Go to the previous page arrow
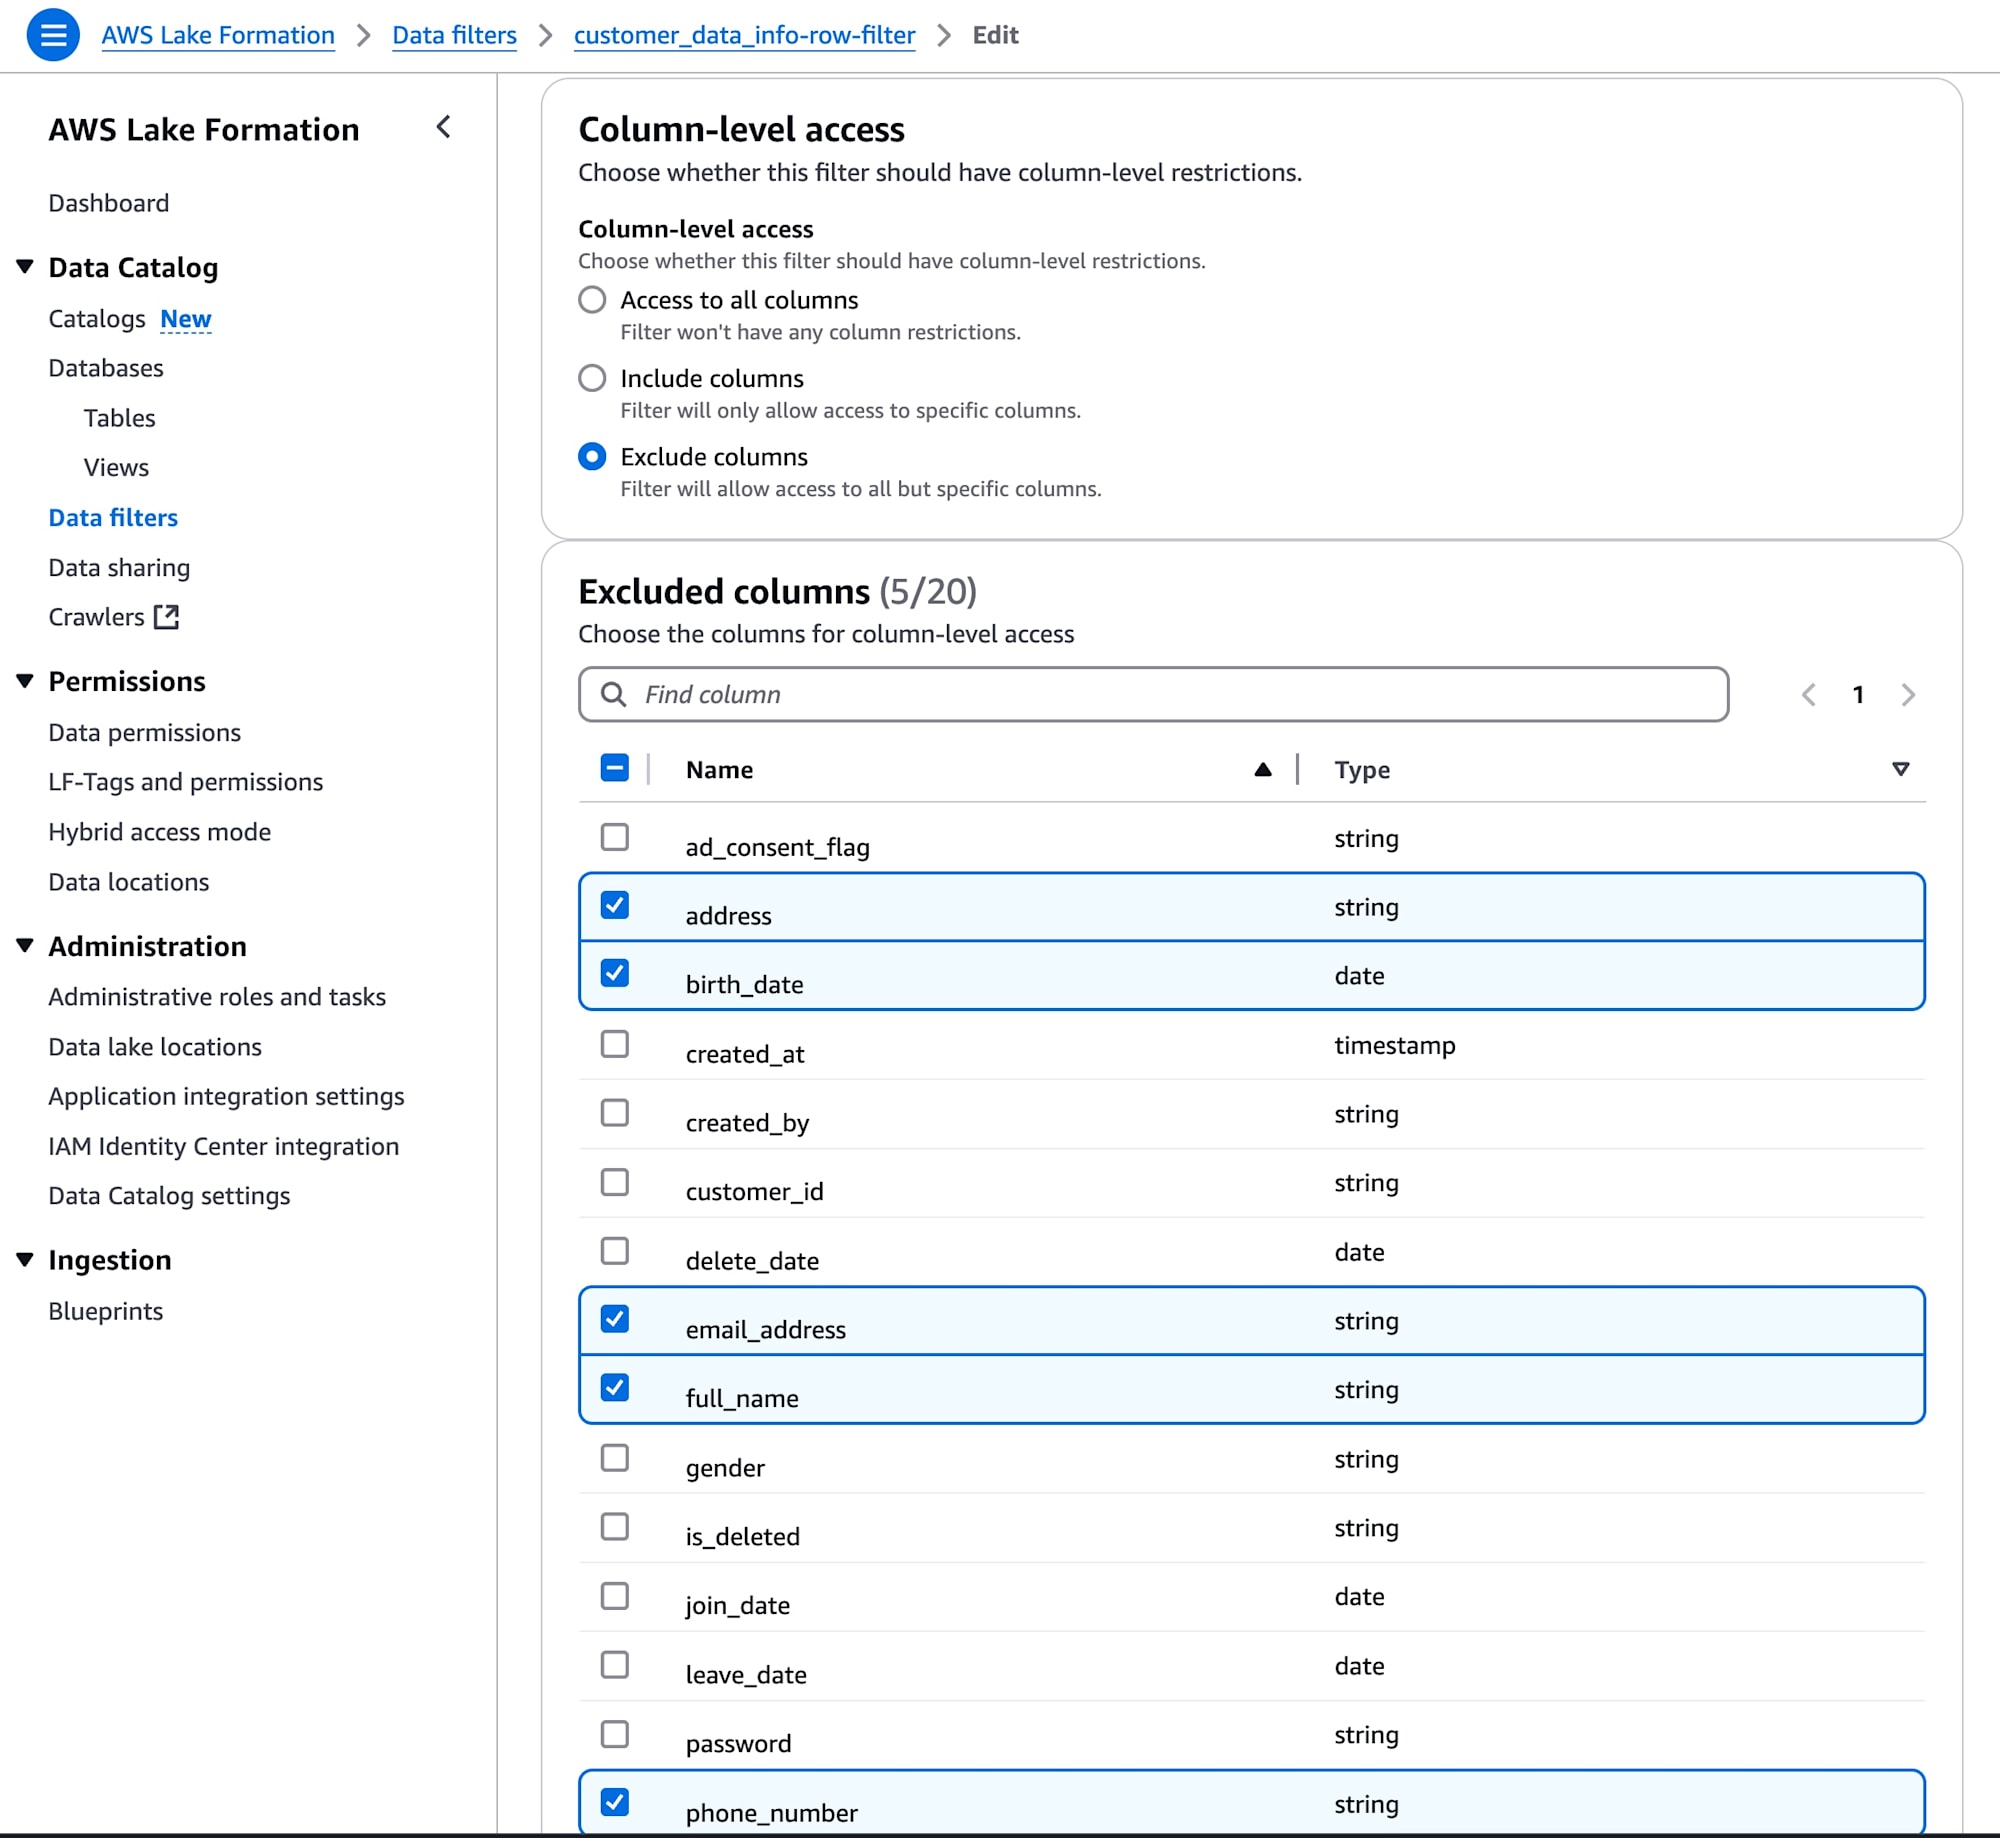The width and height of the screenshot is (2000, 1838). point(1808,694)
